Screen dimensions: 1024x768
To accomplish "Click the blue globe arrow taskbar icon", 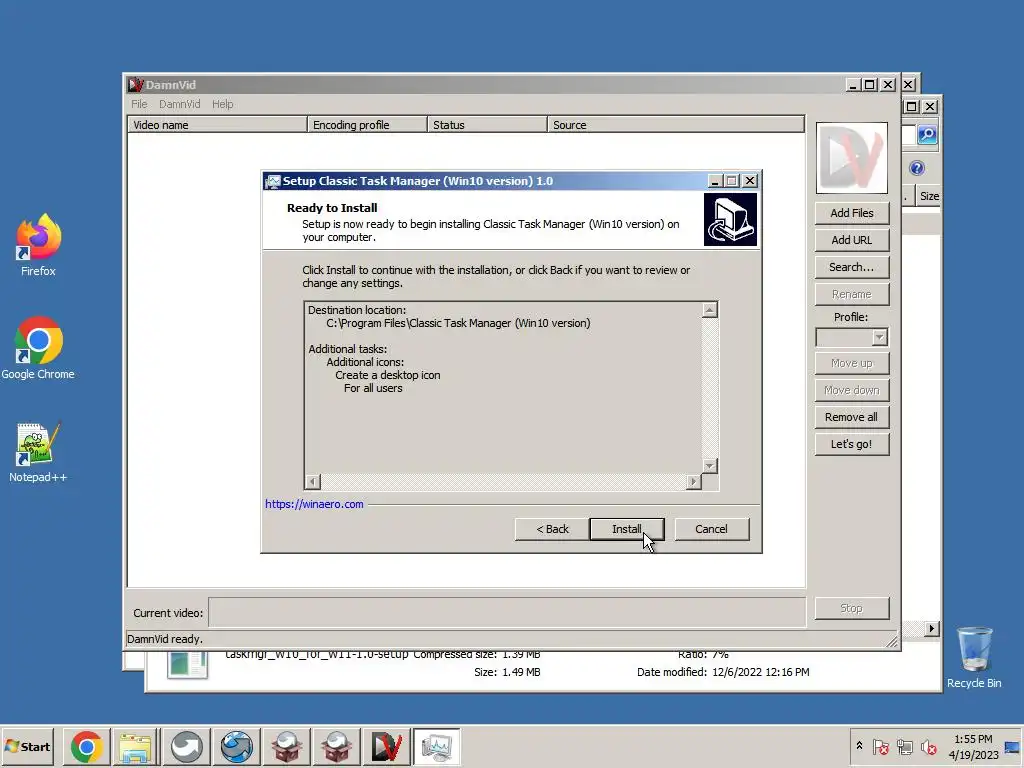I will click(x=236, y=746).
